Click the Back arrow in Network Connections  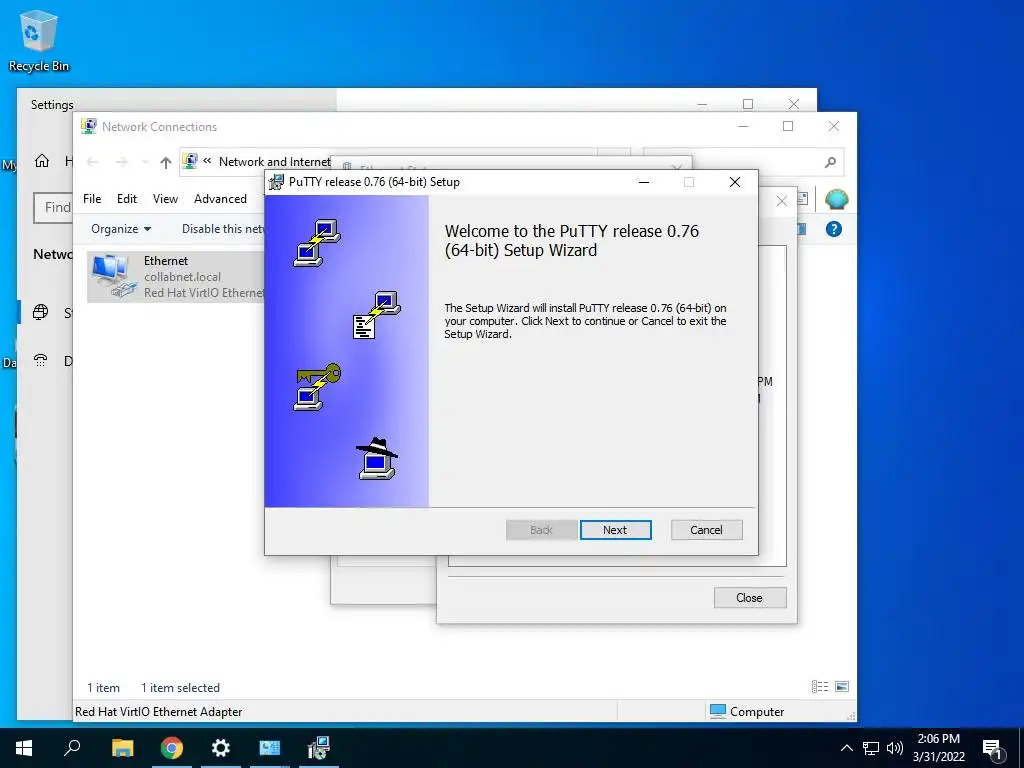pos(93,162)
